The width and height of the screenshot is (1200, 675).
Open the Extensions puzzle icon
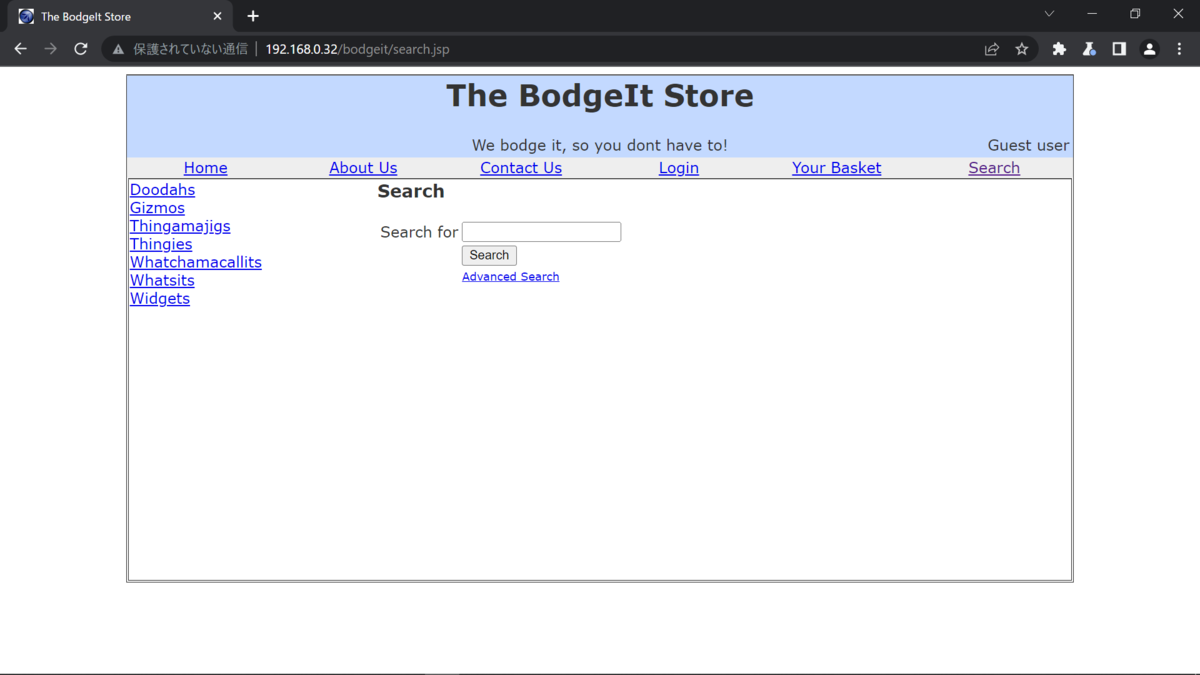click(1059, 49)
